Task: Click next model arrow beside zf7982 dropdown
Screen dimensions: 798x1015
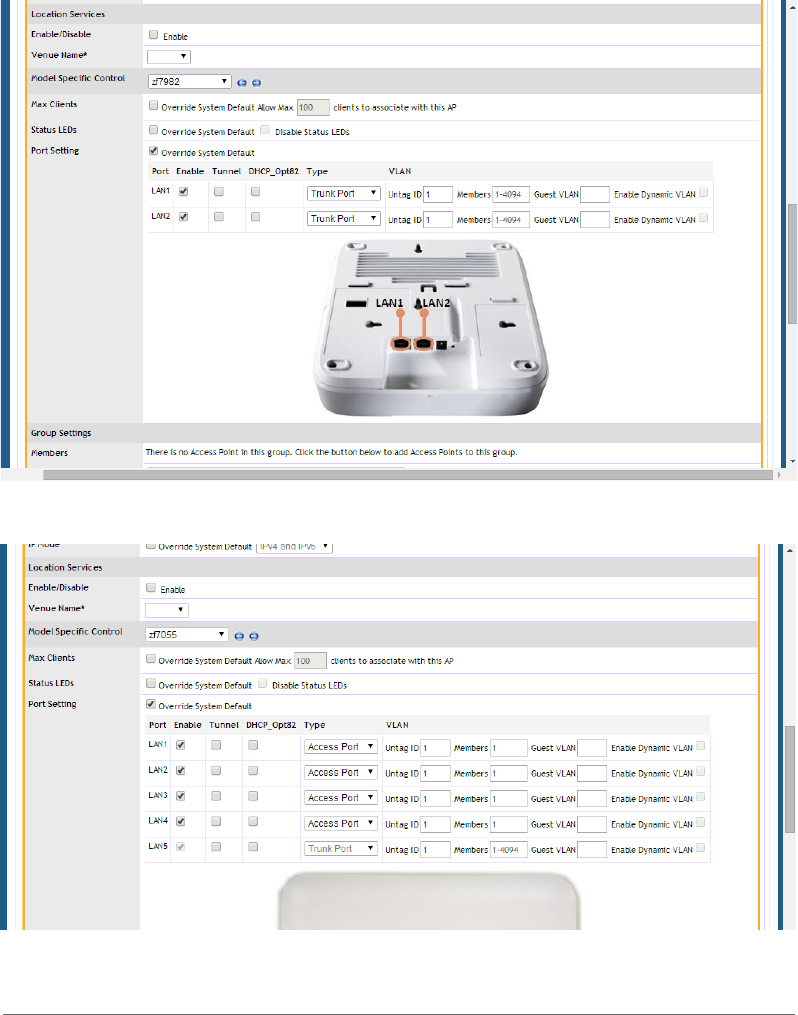Action: tap(256, 82)
